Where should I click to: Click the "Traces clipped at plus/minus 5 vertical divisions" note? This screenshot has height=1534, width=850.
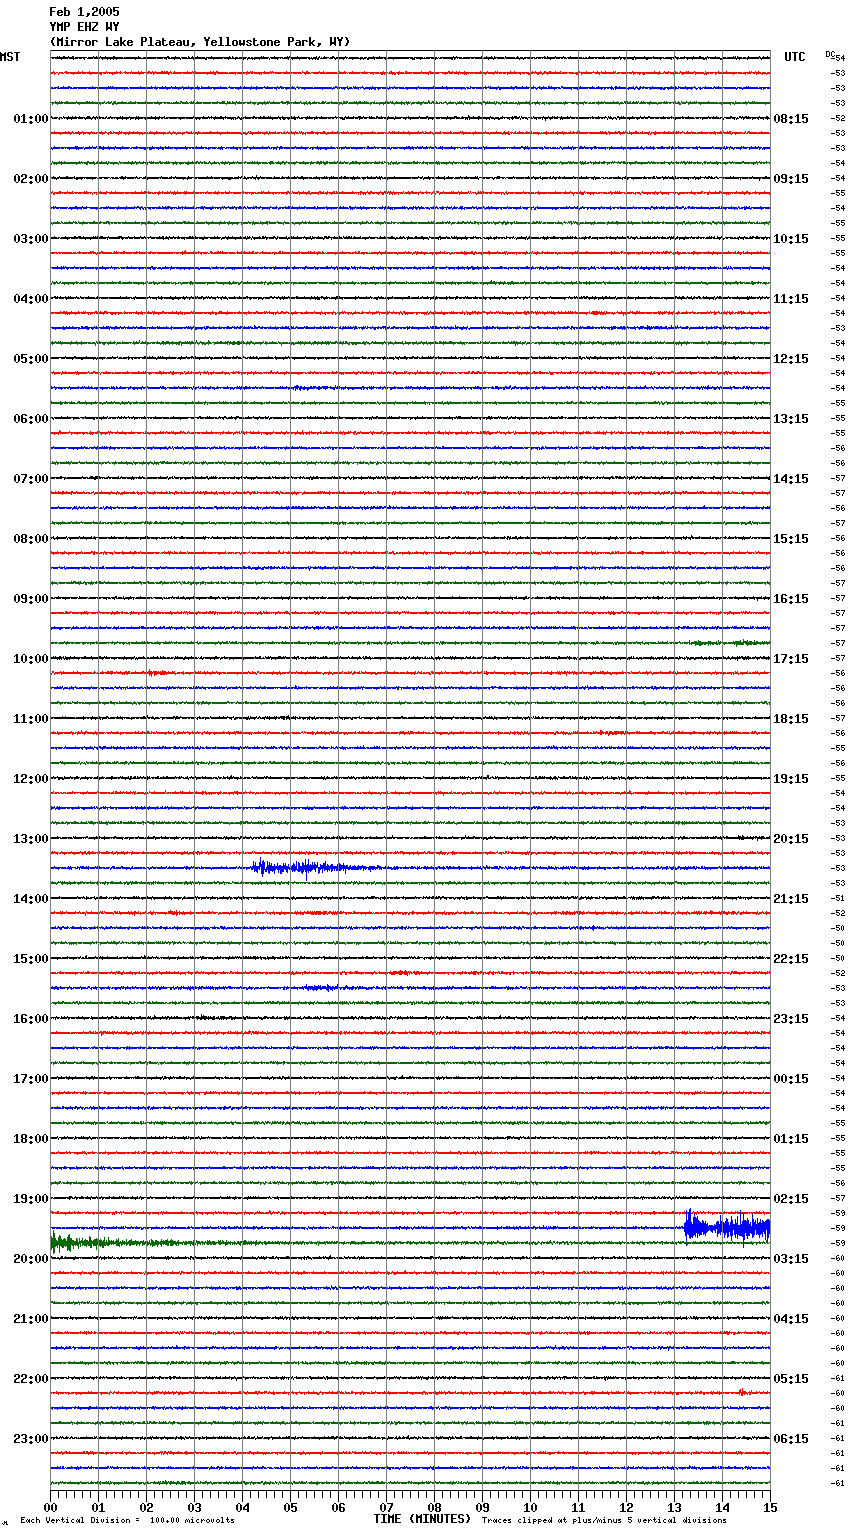click(604, 1521)
